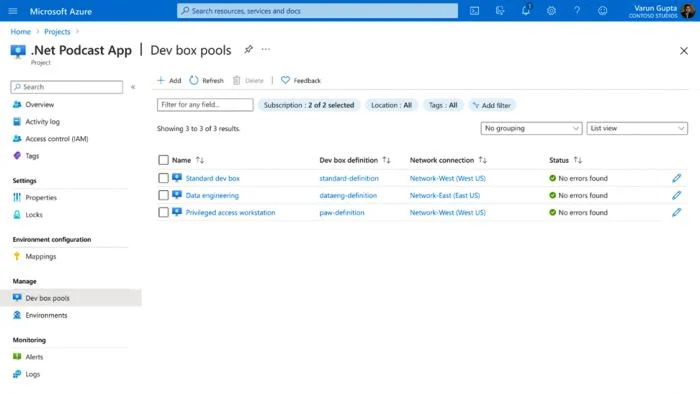The height and width of the screenshot is (394, 700).
Task: Open the No grouping dropdown
Action: pos(531,128)
